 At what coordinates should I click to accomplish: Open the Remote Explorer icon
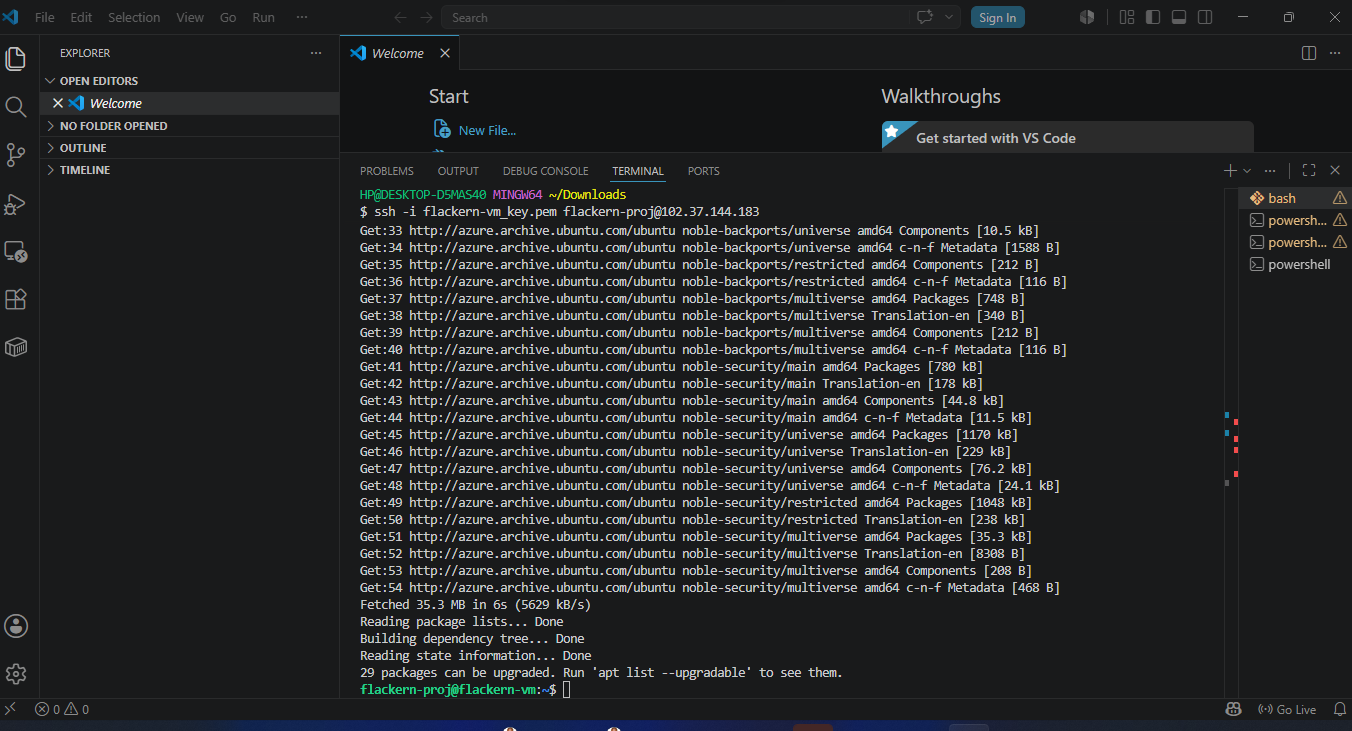[x=15, y=251]
